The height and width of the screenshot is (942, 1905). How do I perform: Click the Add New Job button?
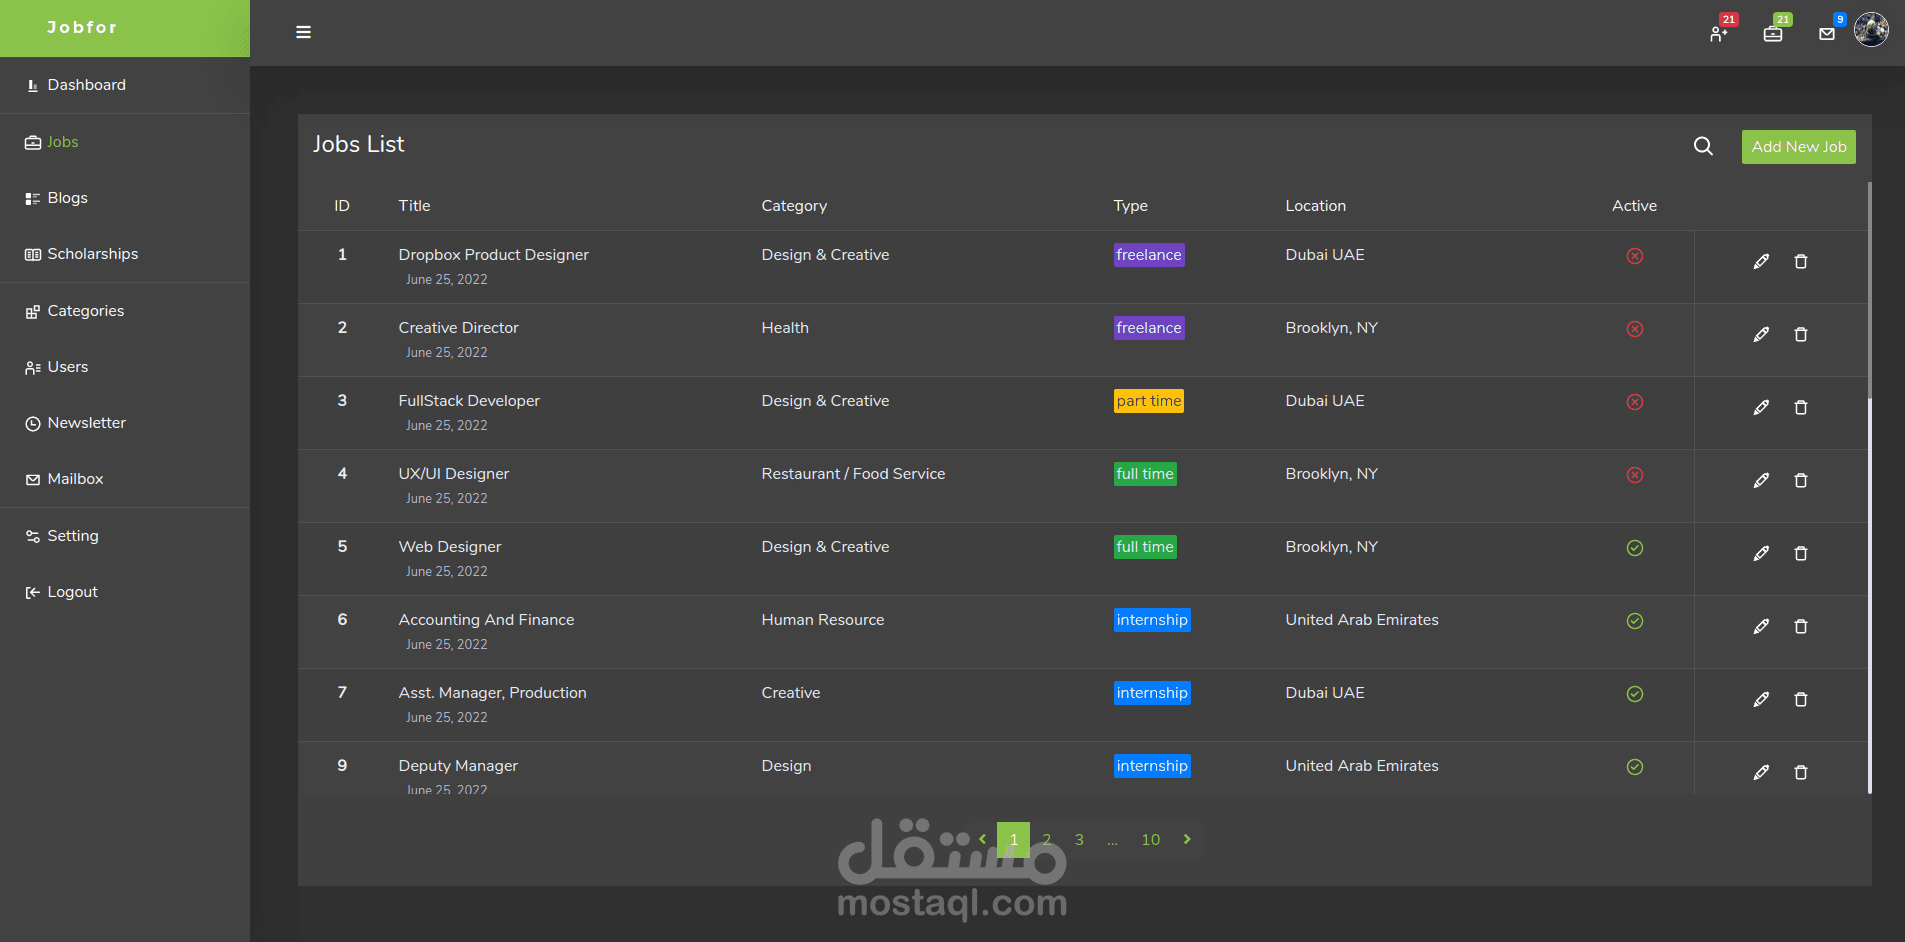(1798, 147)
